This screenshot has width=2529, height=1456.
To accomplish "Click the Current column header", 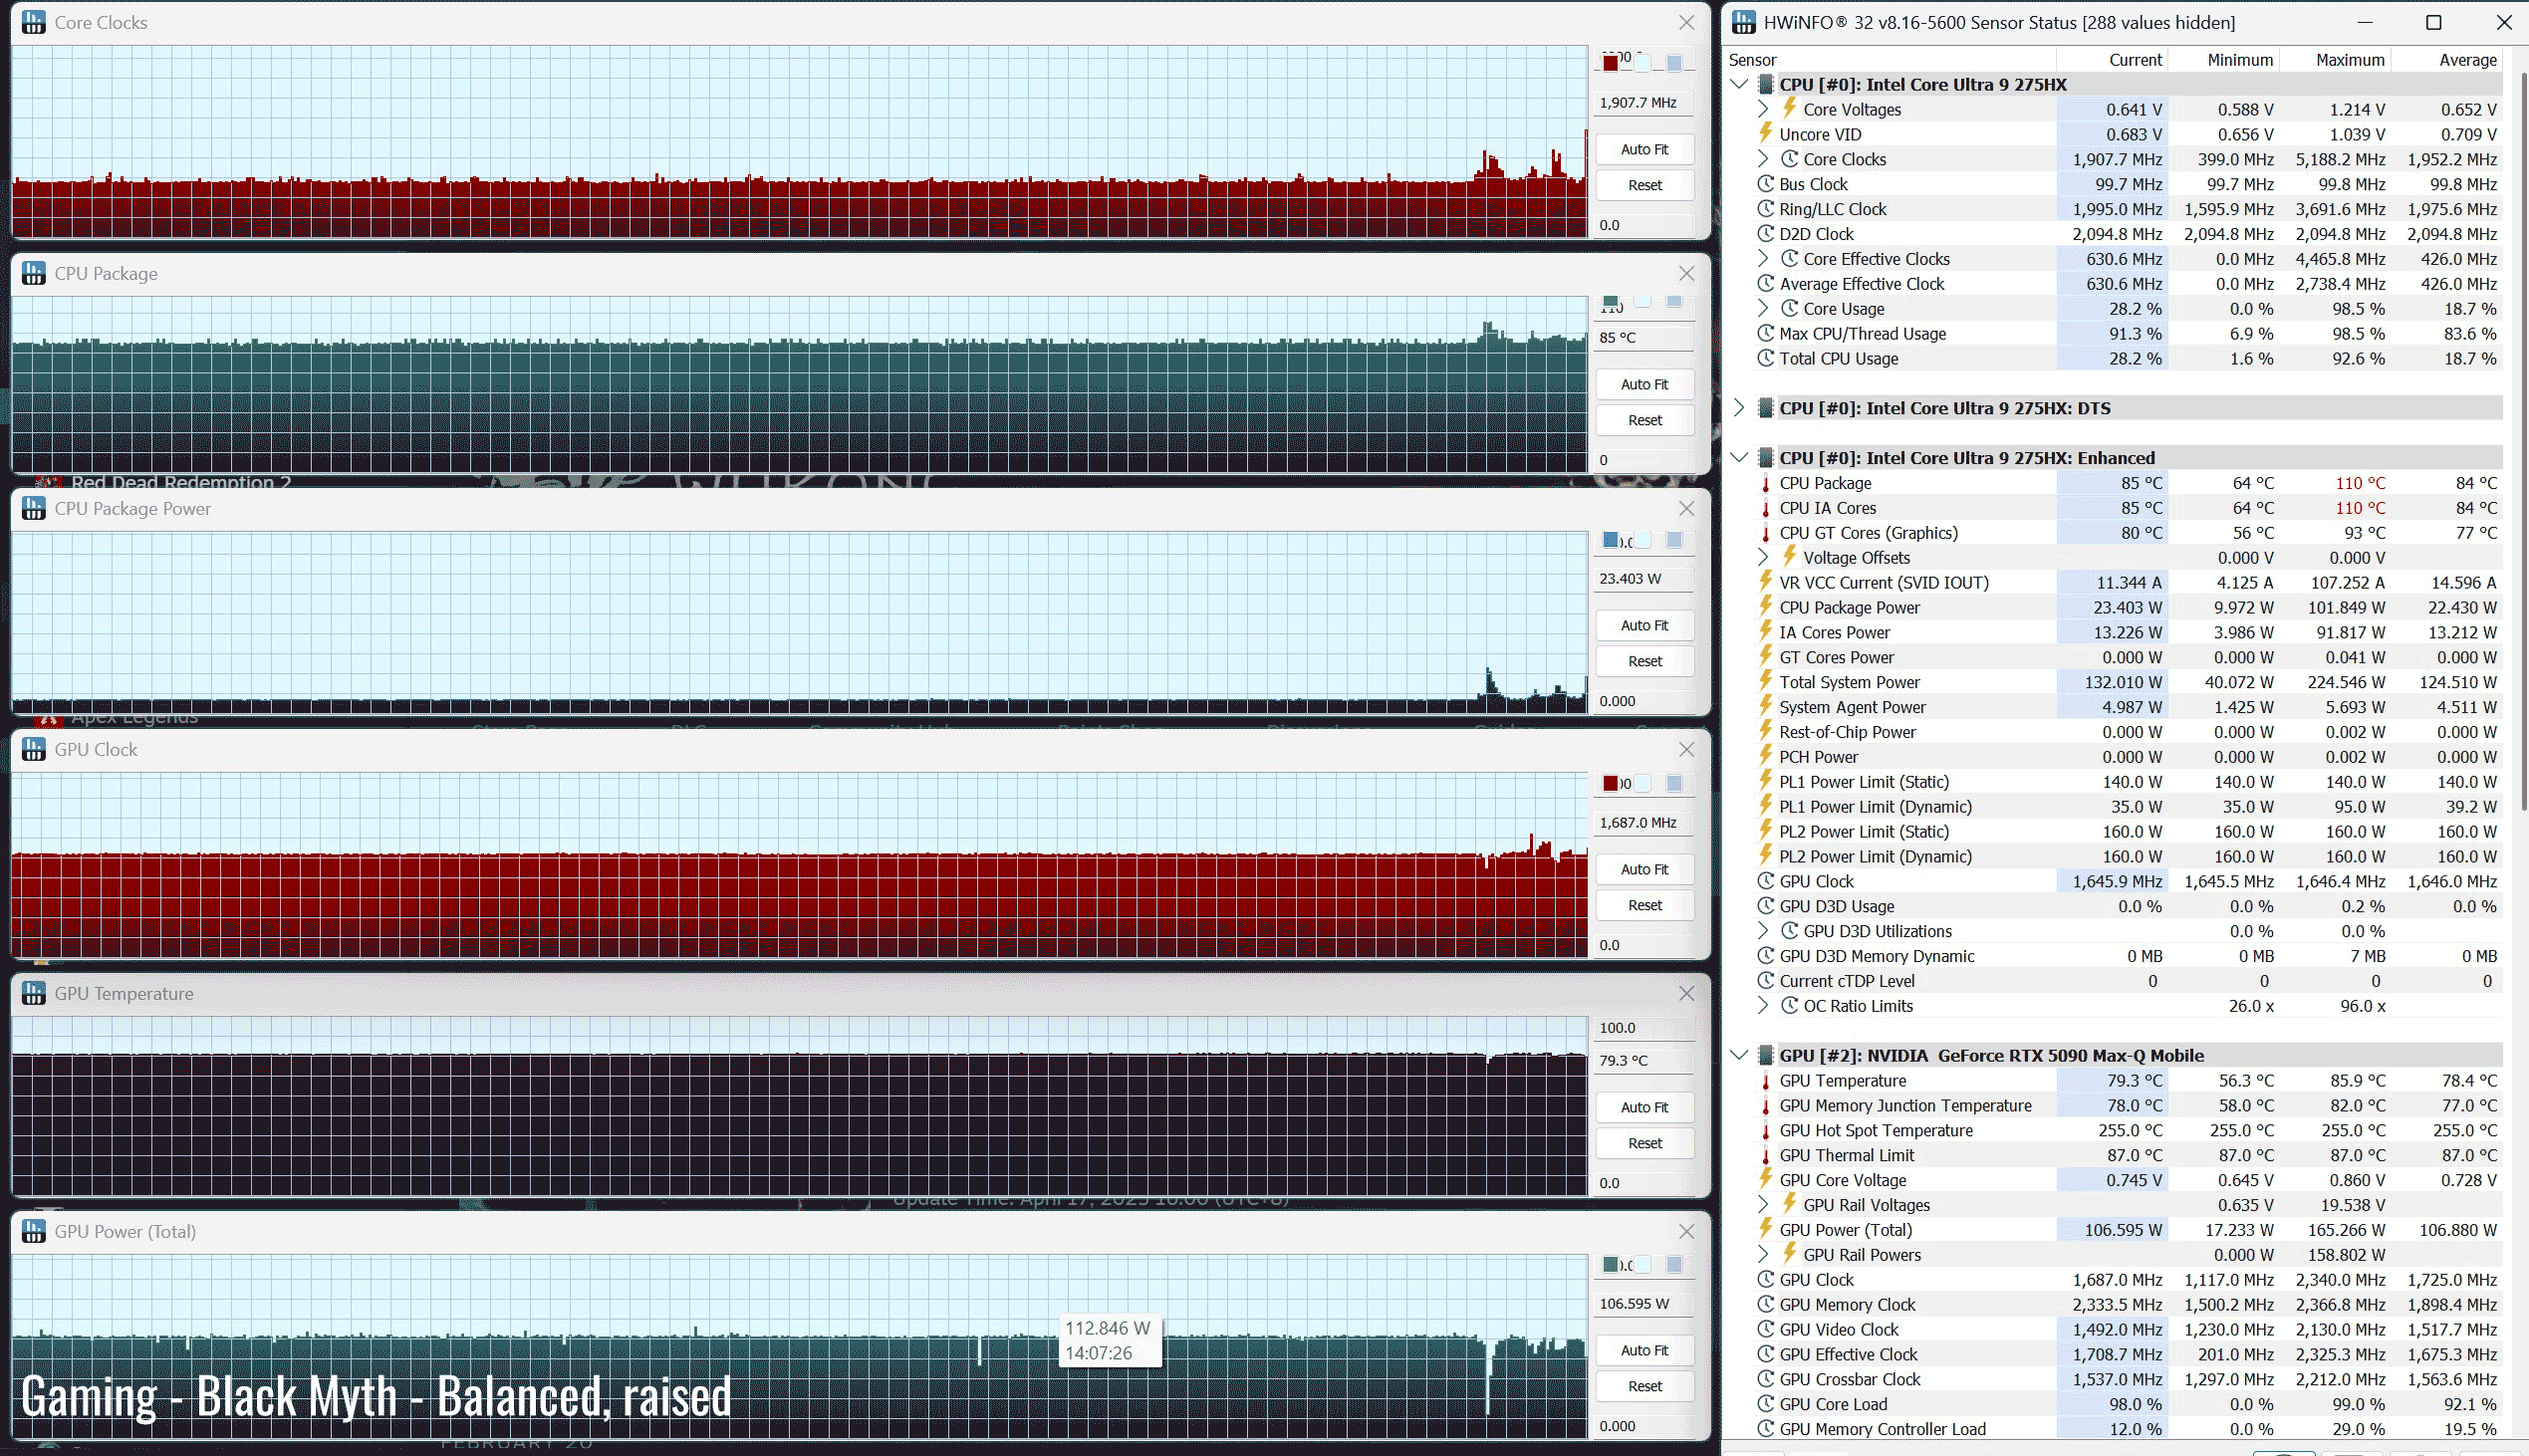I will 2112,60.
